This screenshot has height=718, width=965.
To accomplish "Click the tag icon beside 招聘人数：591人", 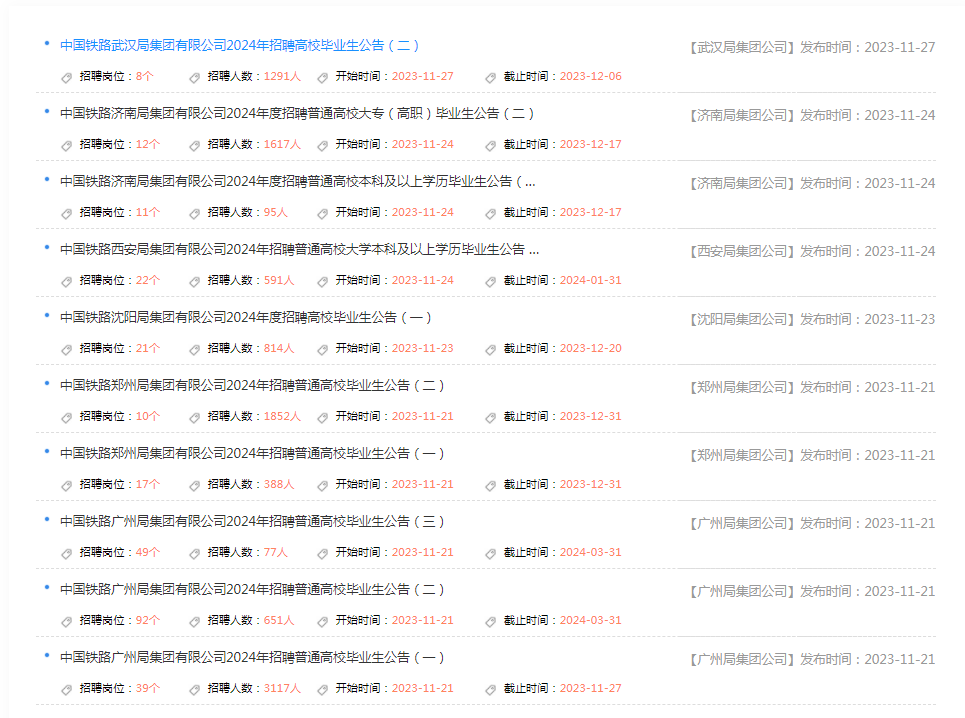I will (194, 281).
